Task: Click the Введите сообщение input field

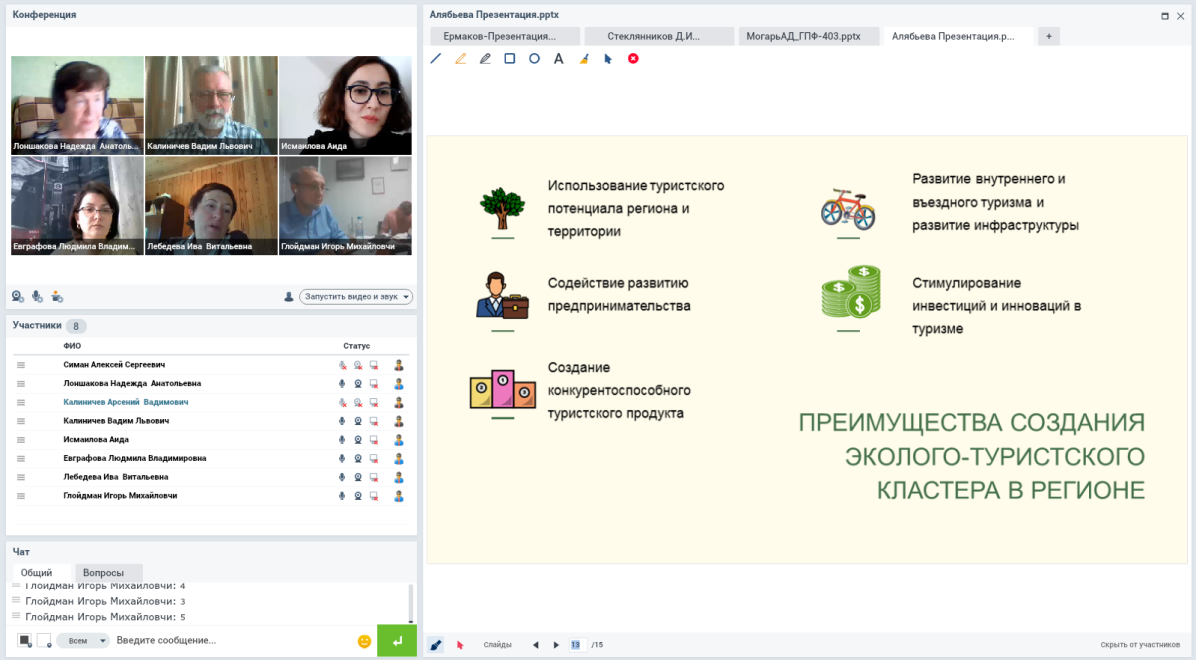Action: [x=230, y=641]
